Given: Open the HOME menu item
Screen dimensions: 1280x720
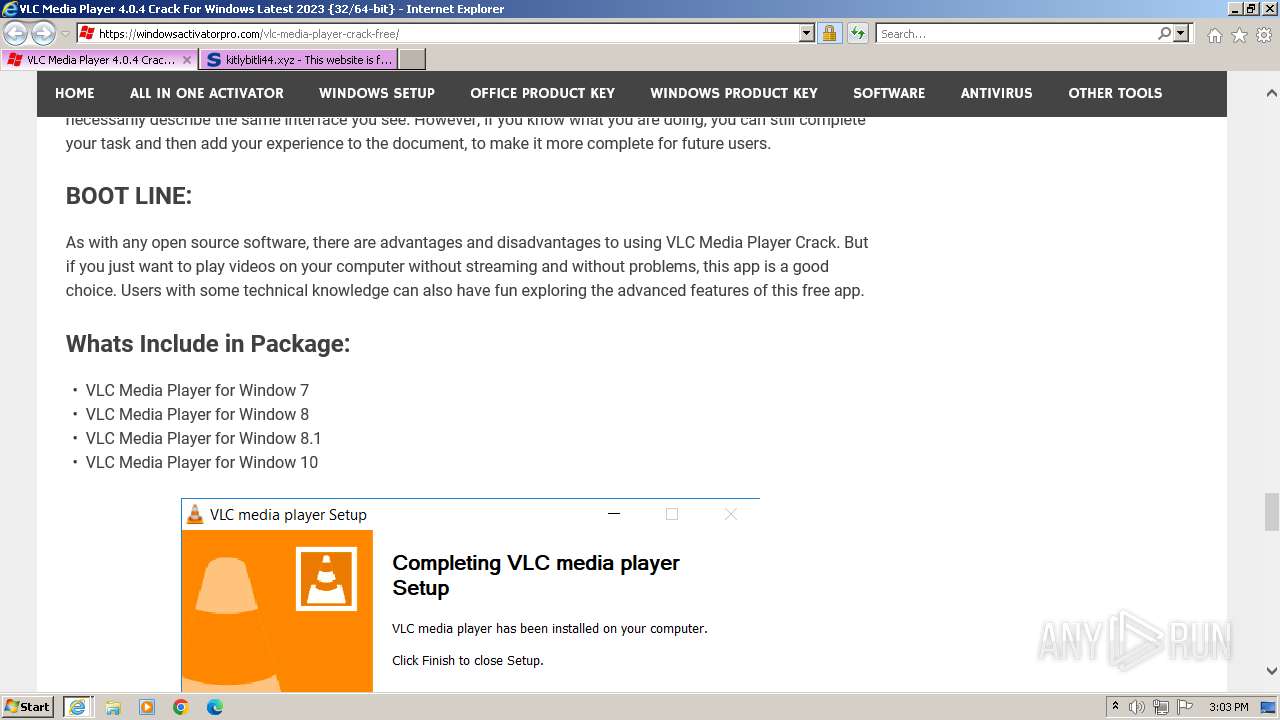Looking at the screenshot, I should tap(75, 93).
